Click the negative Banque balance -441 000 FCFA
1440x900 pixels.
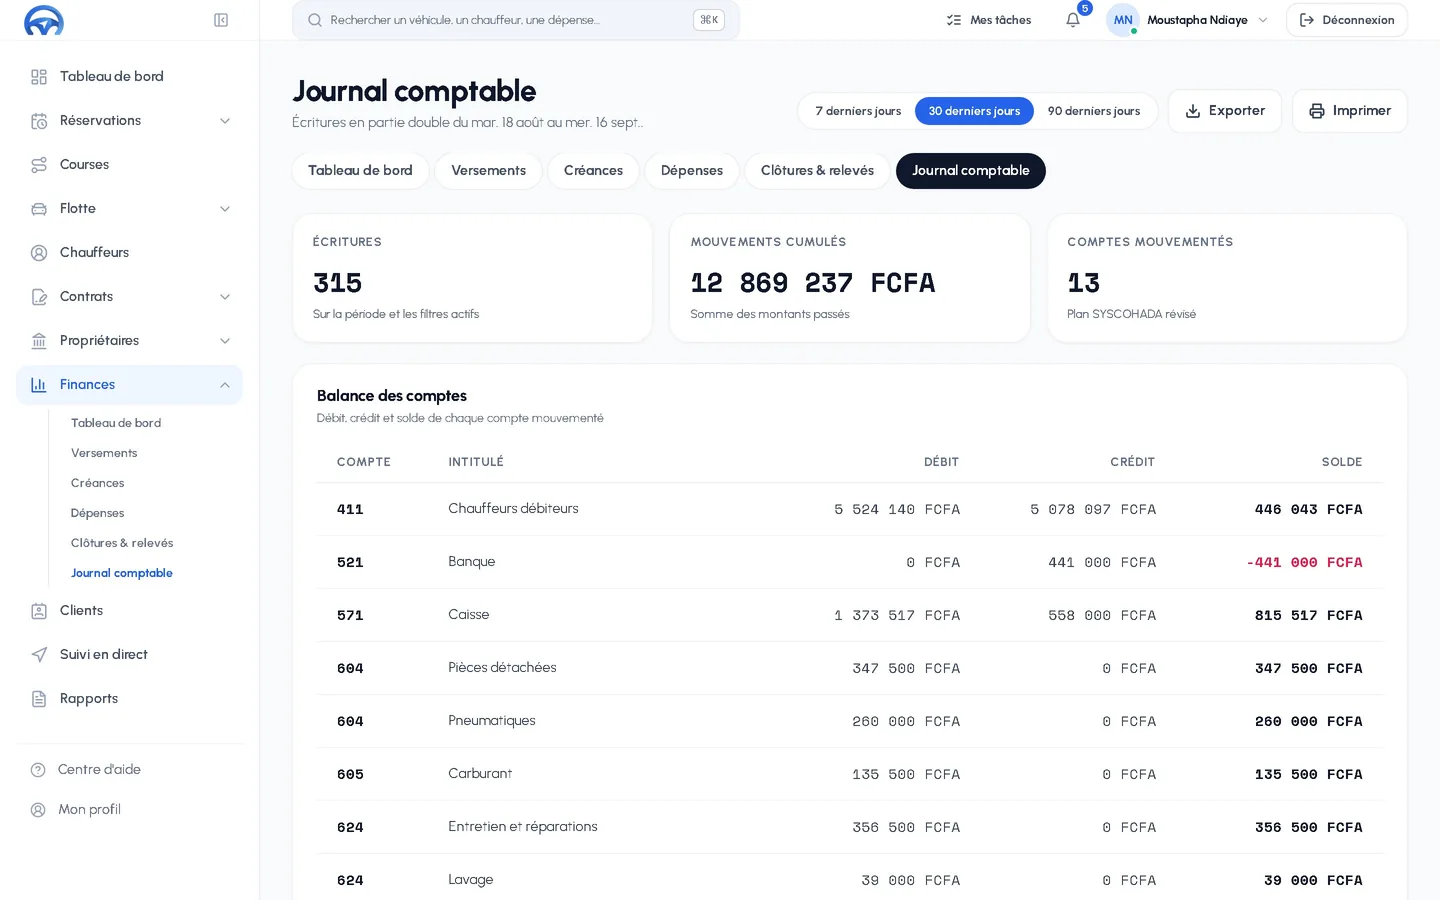tap(1304, 563)
